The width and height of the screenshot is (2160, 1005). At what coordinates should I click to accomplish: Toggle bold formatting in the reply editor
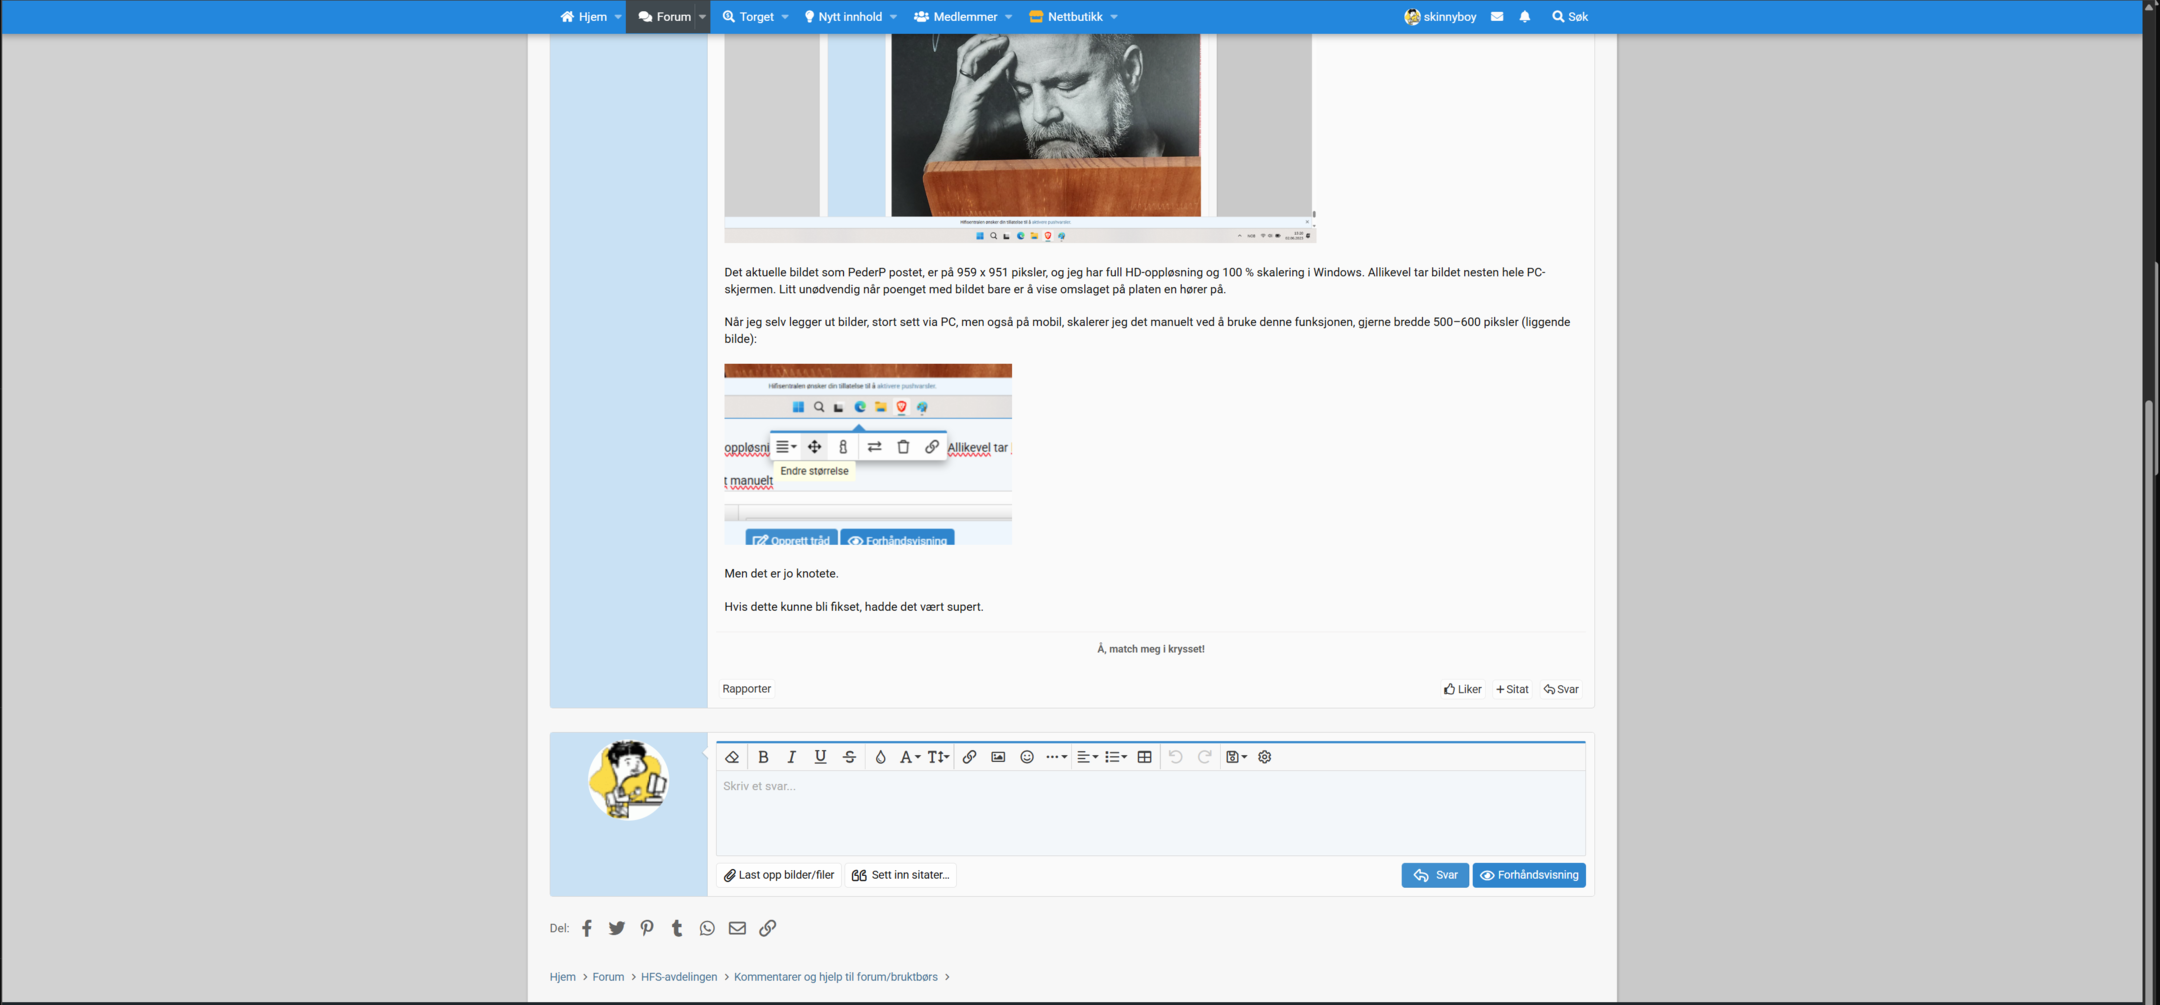pyautogui.click(x=763, y=757)
